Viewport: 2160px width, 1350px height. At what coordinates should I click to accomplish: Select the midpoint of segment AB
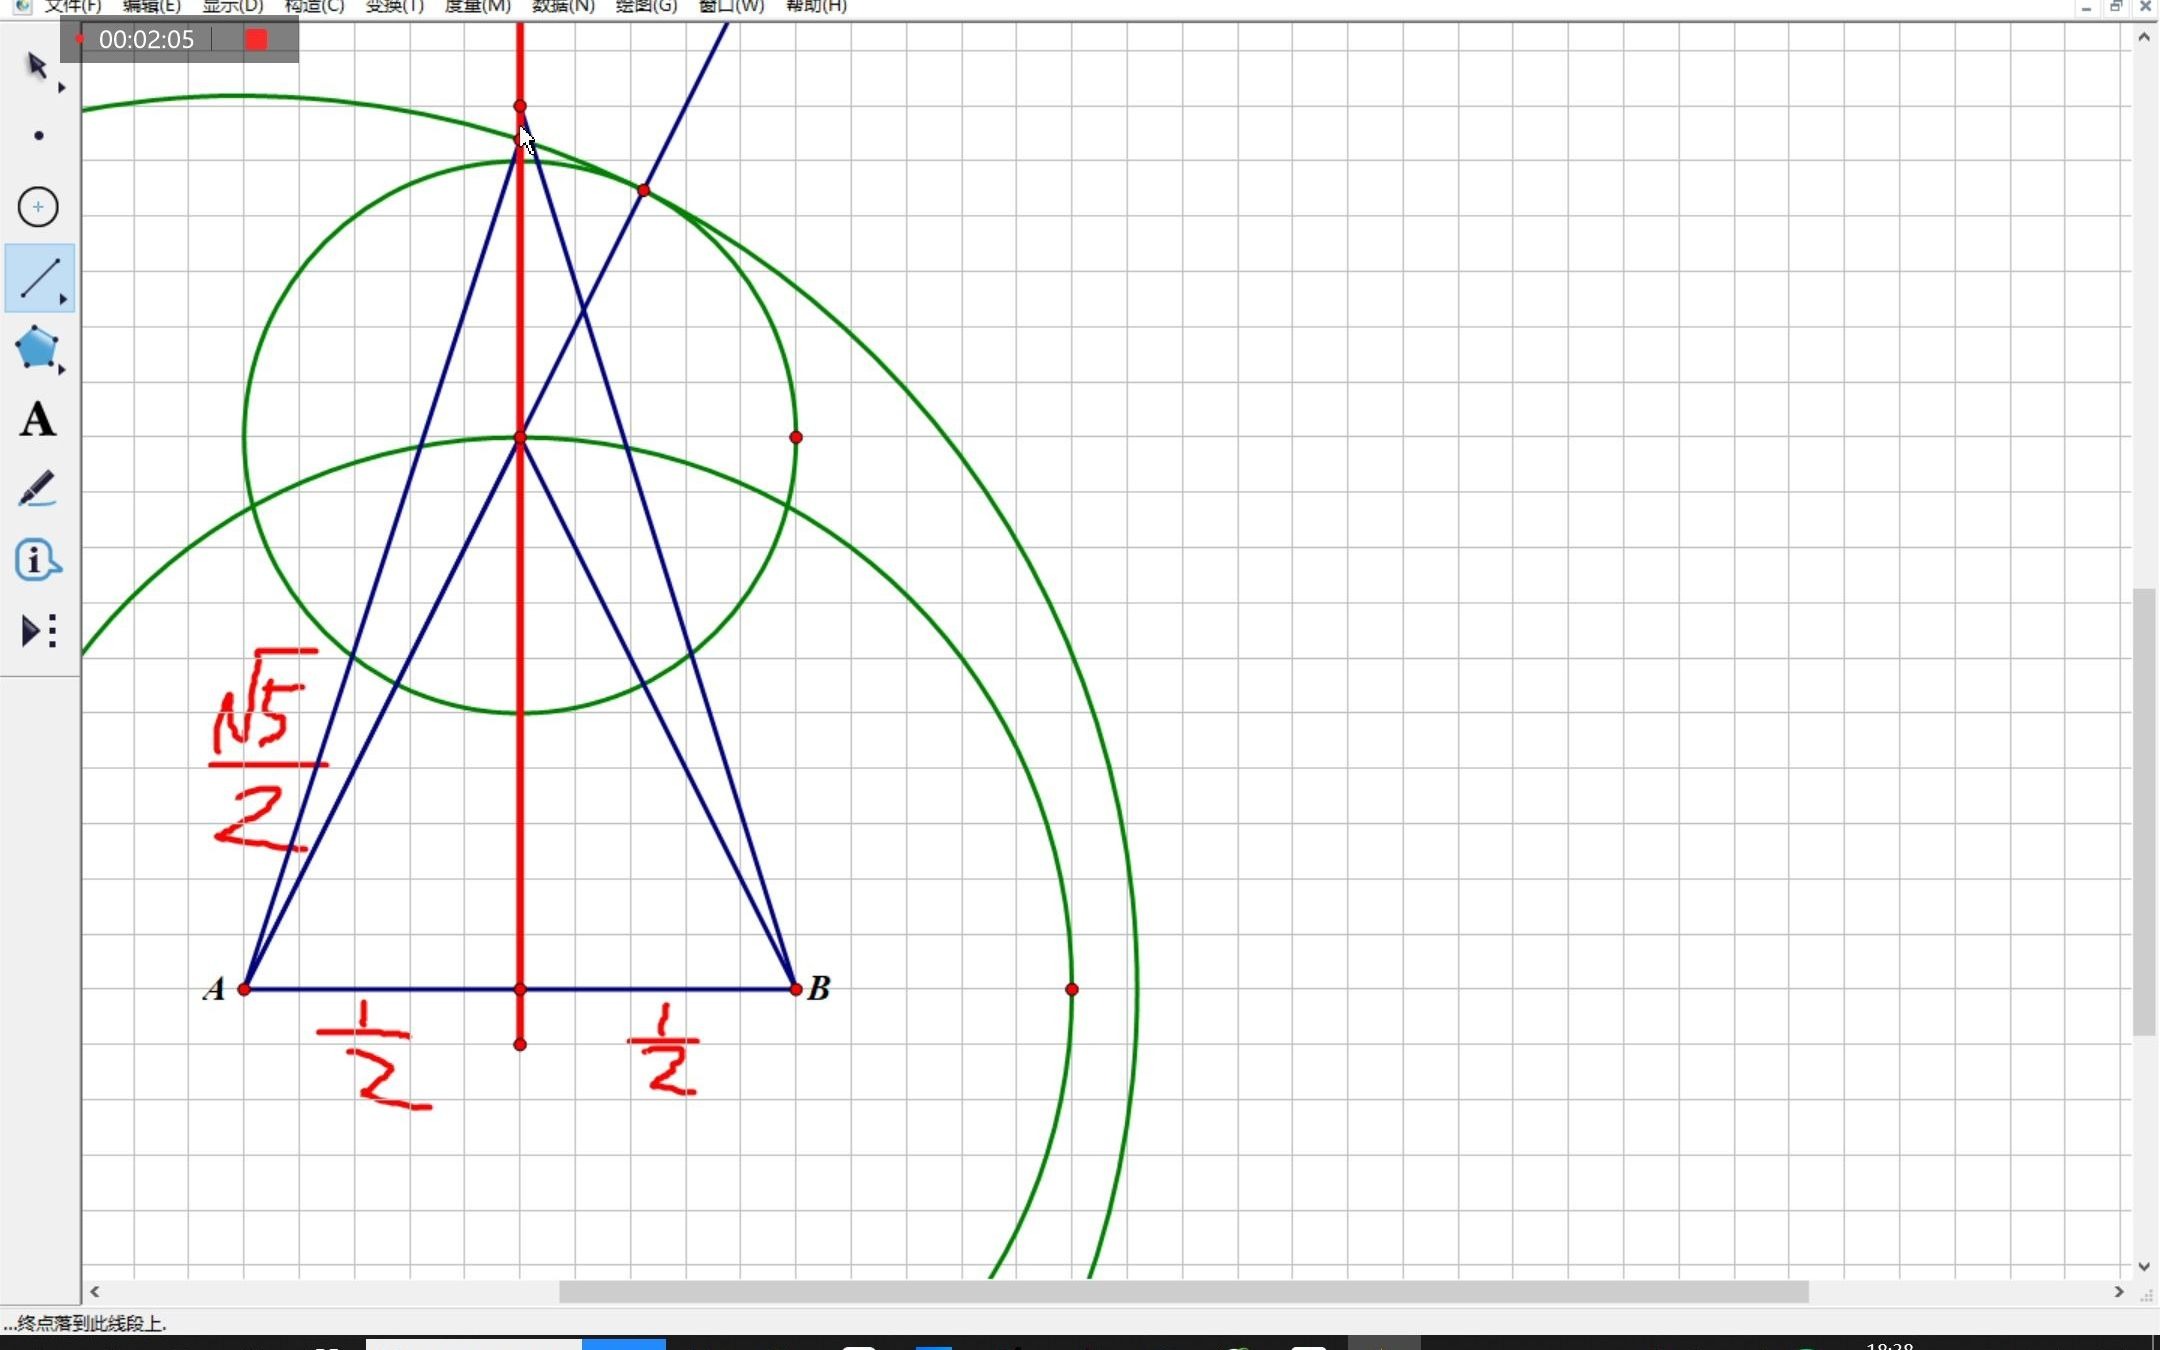pyautogui.click(x=520, y=989)
